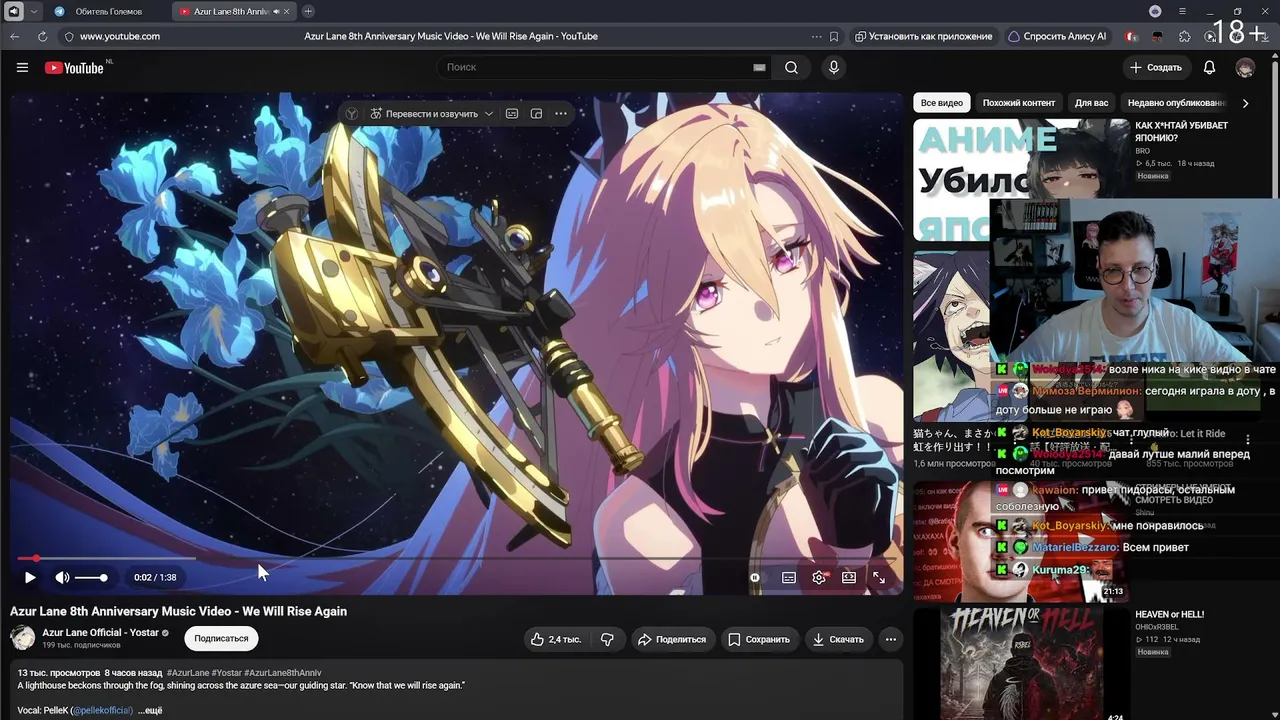Go back in browser history
The image size is (1280, 720).
pyautogui.click(x=15, y=36)
